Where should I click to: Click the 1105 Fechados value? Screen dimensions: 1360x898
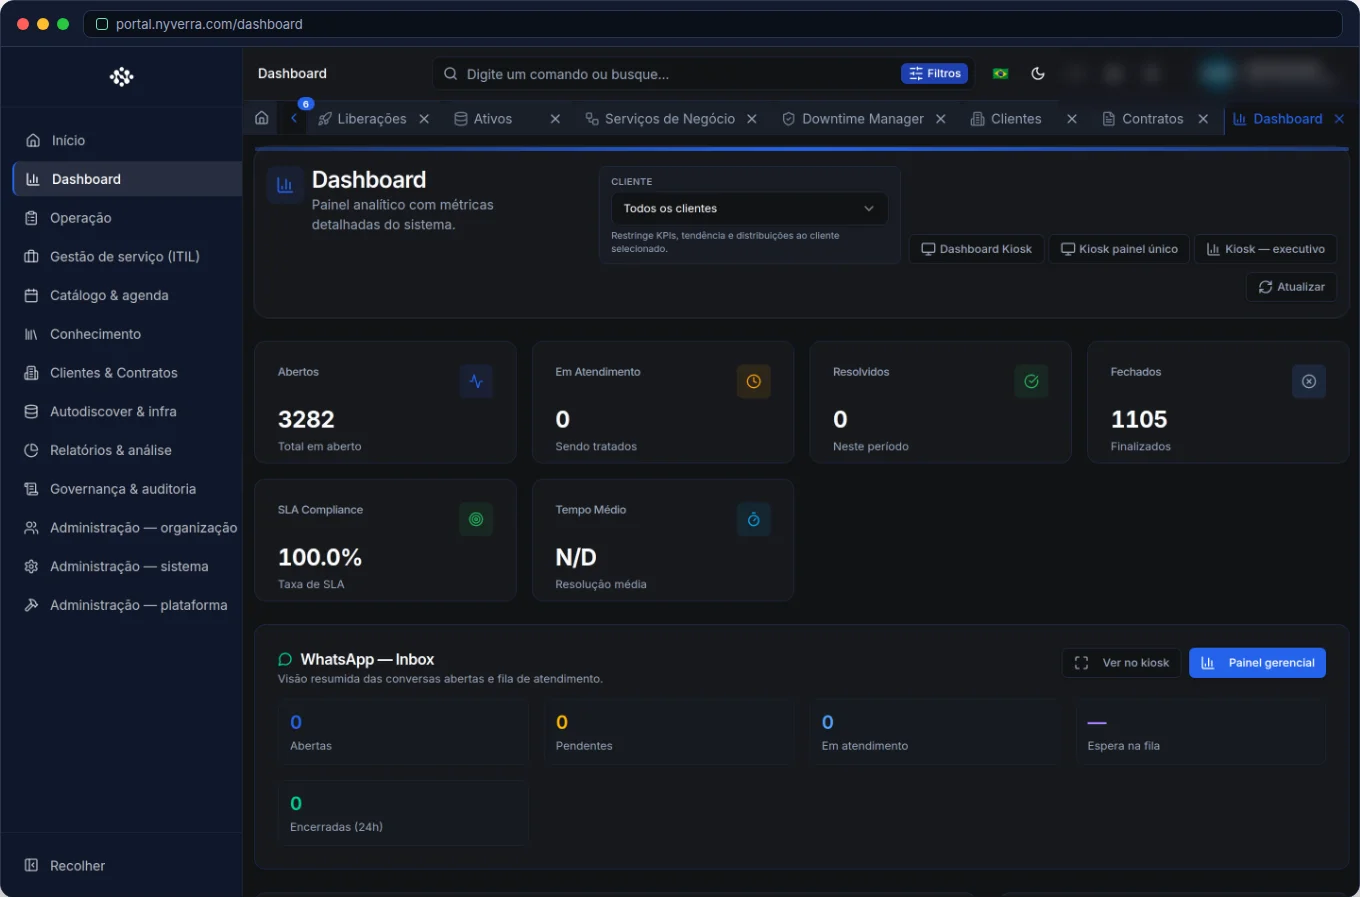tap(1139, 420)
